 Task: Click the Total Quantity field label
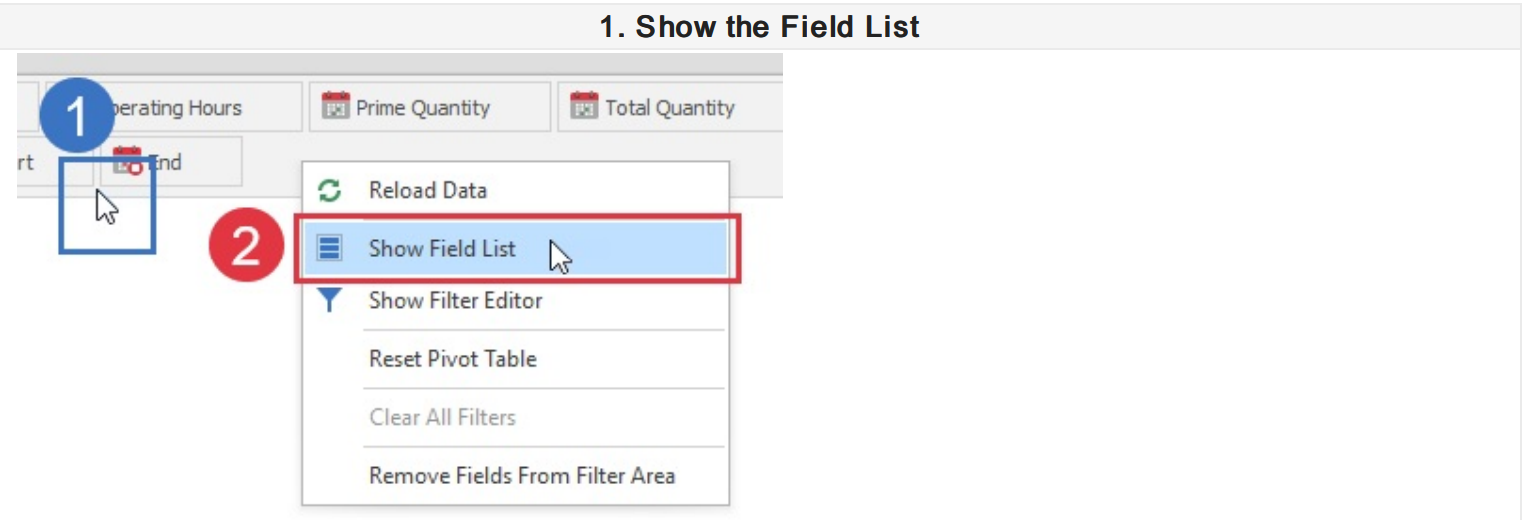coord(669,107)
